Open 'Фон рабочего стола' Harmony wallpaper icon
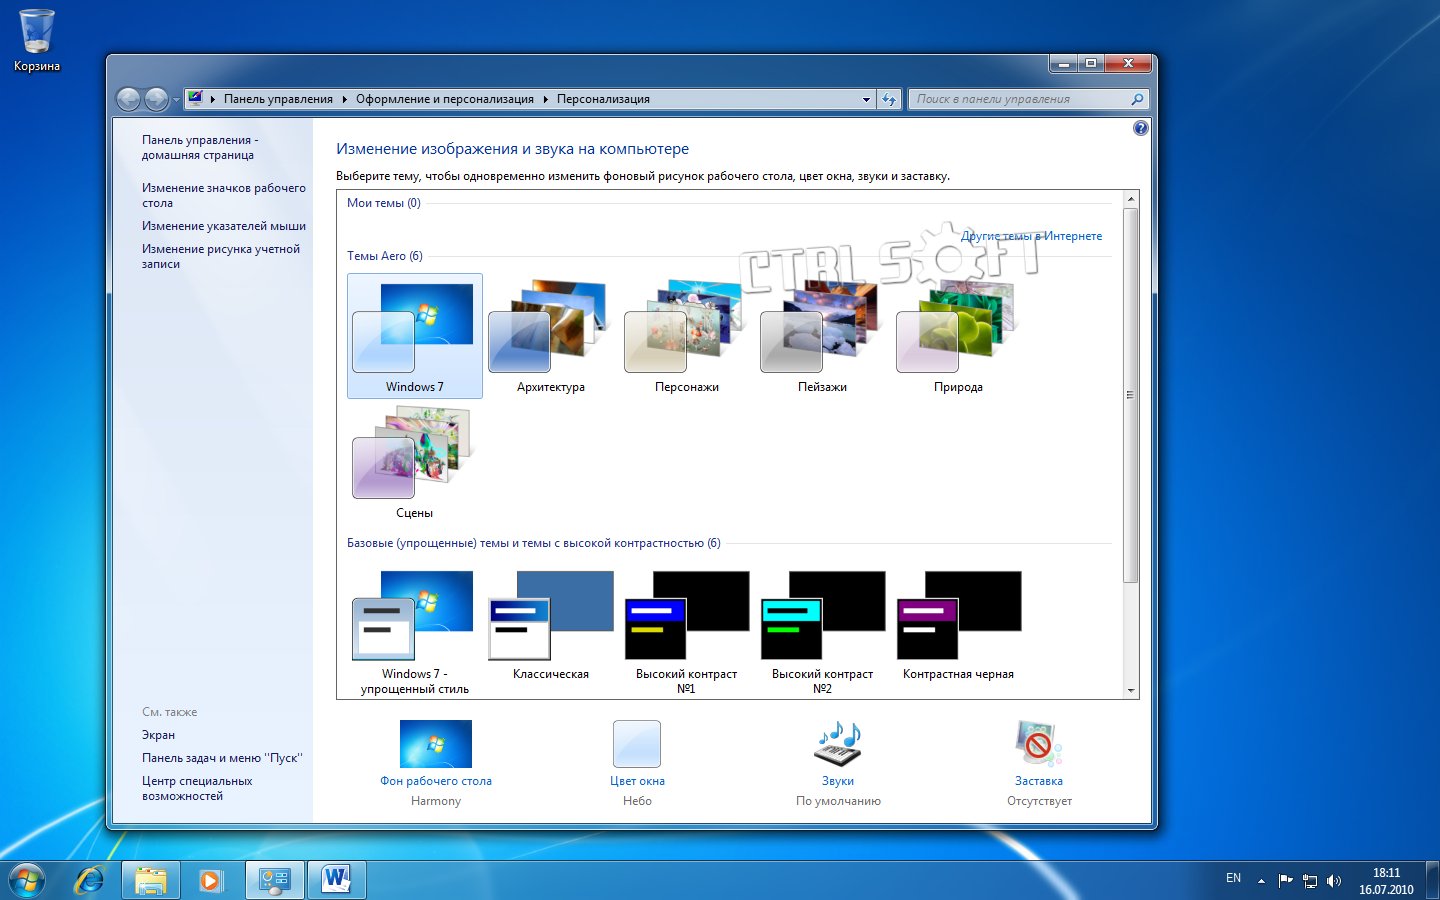The image size is (1440, 900). (x=436, y=744)
